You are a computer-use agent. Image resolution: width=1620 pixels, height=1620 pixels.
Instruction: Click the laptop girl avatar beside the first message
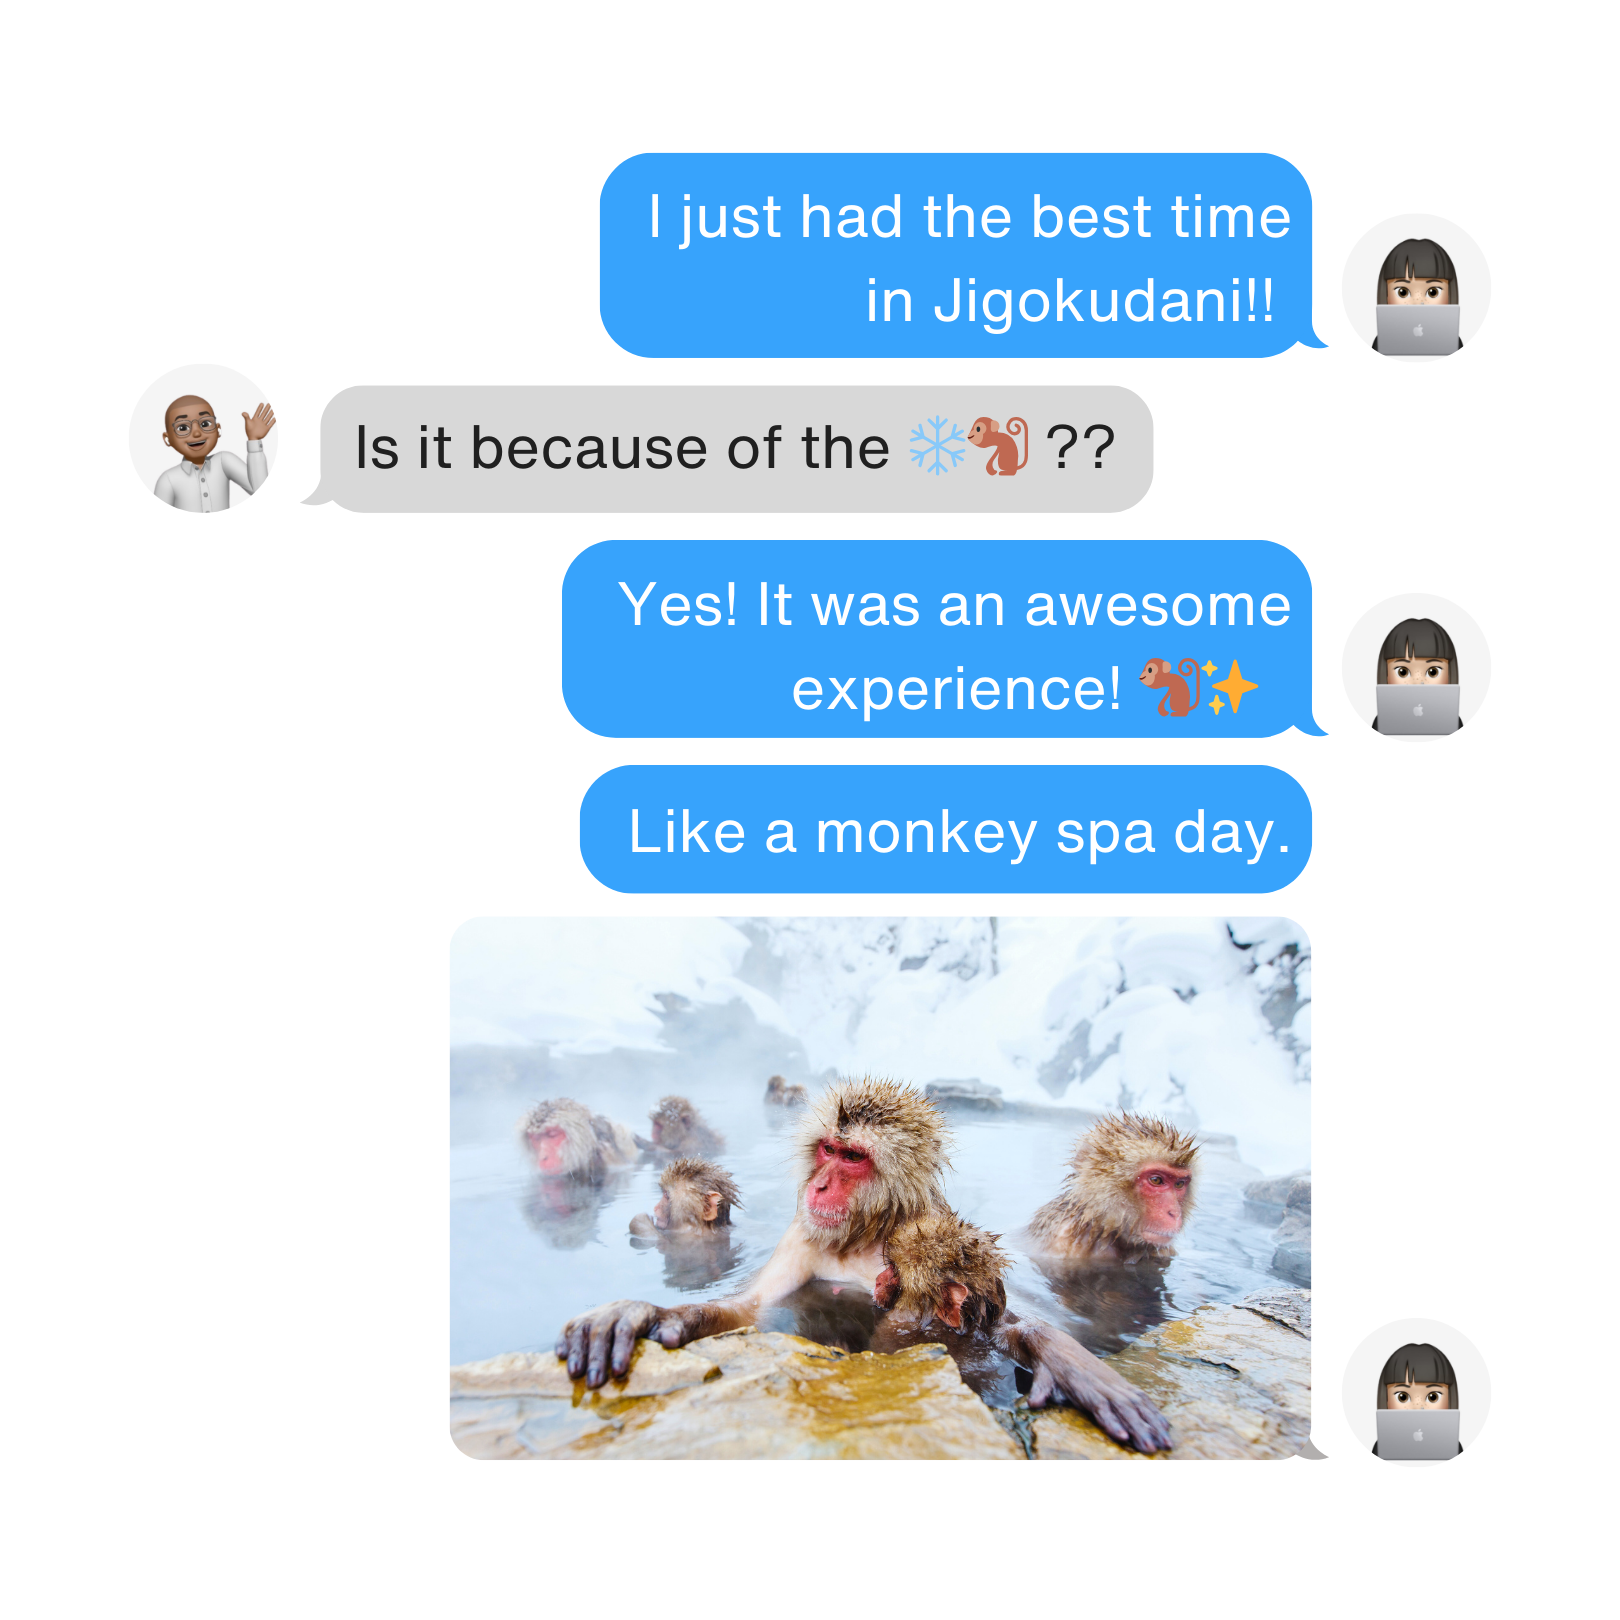tap(1416, 288)
